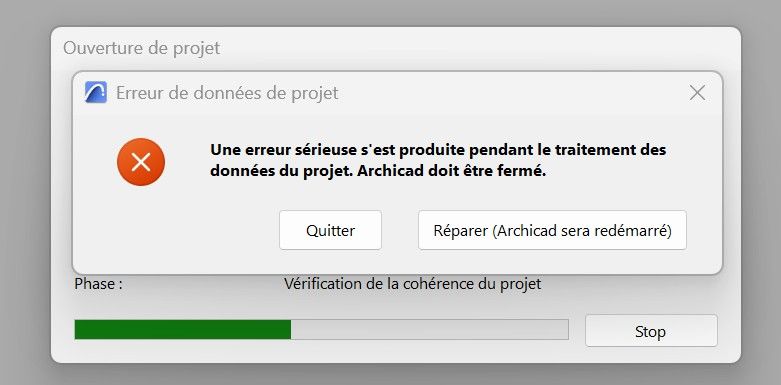781x385 pixels.
Task: Click the Phase : label
Action: pyautogui.click(x=99, y=284)
